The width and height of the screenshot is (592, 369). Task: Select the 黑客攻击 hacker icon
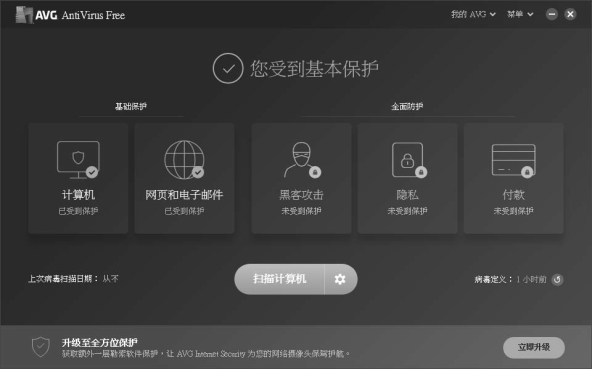[302, 160]
